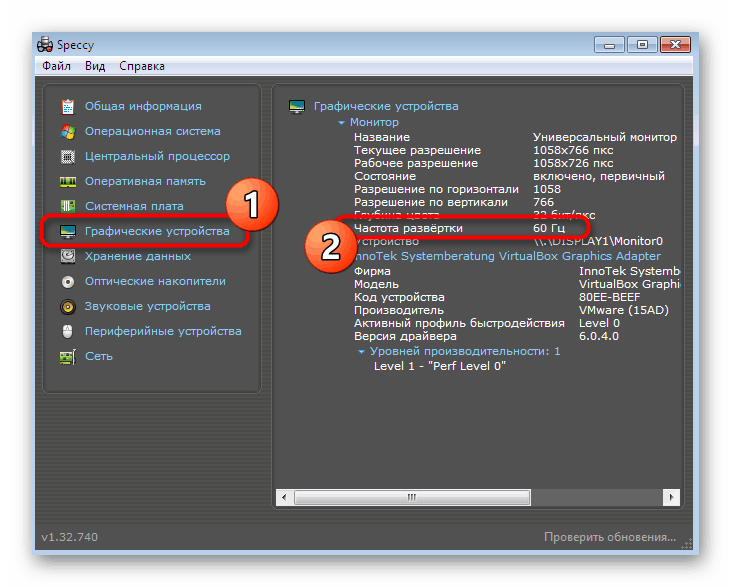The width and height of the screenshot is (731, 587).
Task: Click Проверить обновления link
Action: point(610,537)
